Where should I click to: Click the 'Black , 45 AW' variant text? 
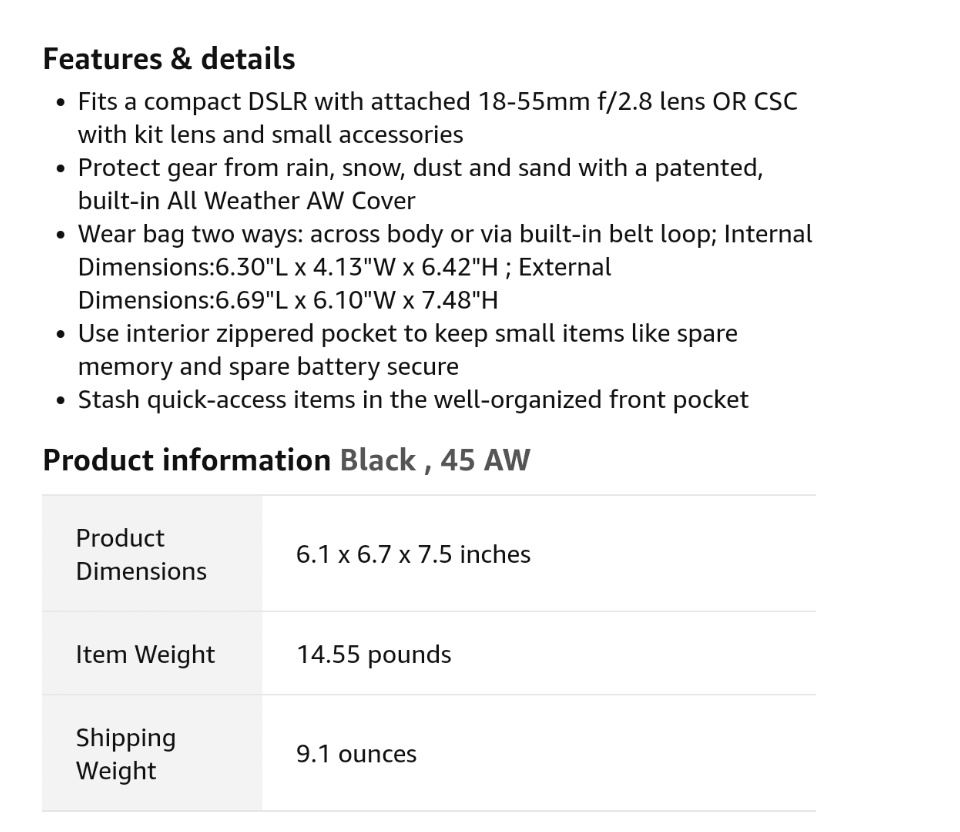click(x=435, y=460)
